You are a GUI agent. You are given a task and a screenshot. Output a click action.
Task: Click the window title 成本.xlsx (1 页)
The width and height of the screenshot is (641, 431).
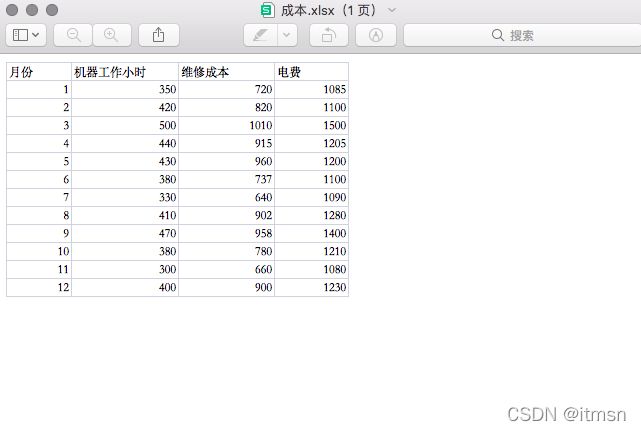coord(328,10)
